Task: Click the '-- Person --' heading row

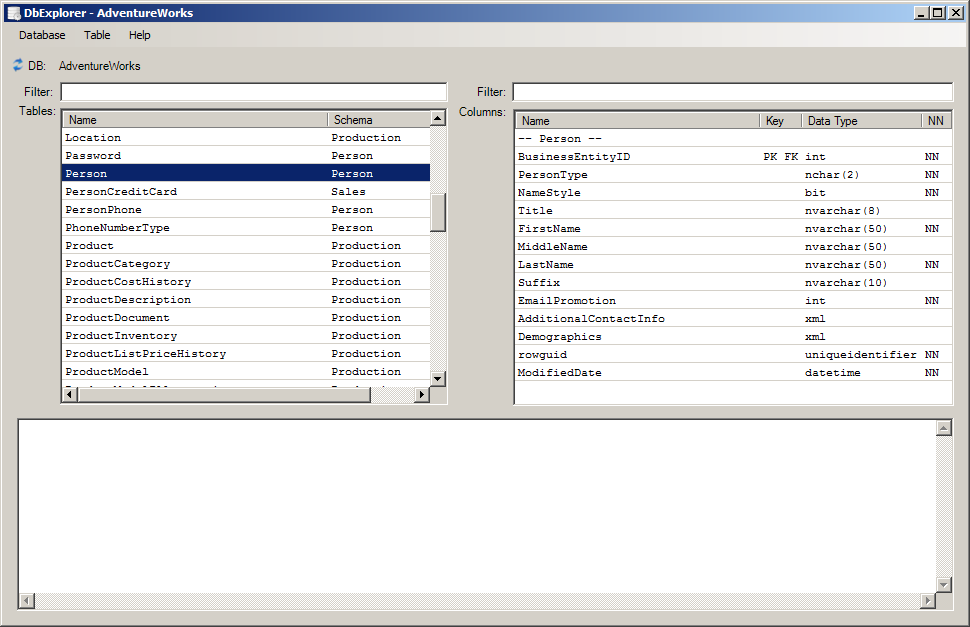Action: point(733,139)
